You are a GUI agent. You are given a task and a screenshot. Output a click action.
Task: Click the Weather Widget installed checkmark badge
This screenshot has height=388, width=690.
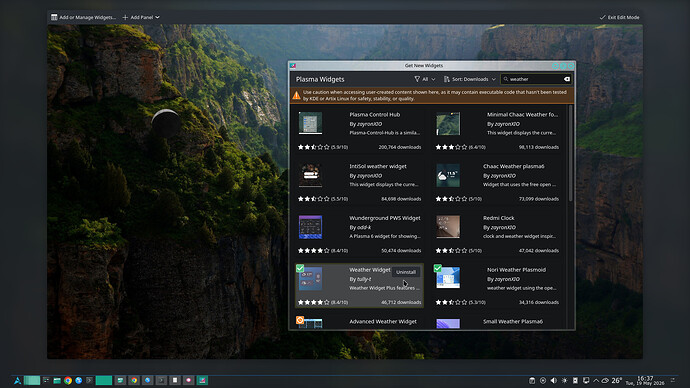pyautogui.click(x=300, y=268)
